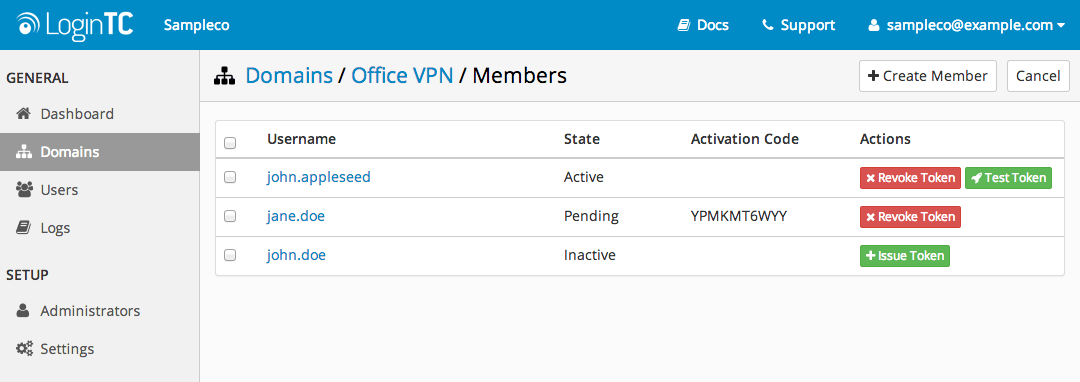The image size is (1080, 382).
Task: Open Settings in the sidebar
Action: tap(100, 349)
